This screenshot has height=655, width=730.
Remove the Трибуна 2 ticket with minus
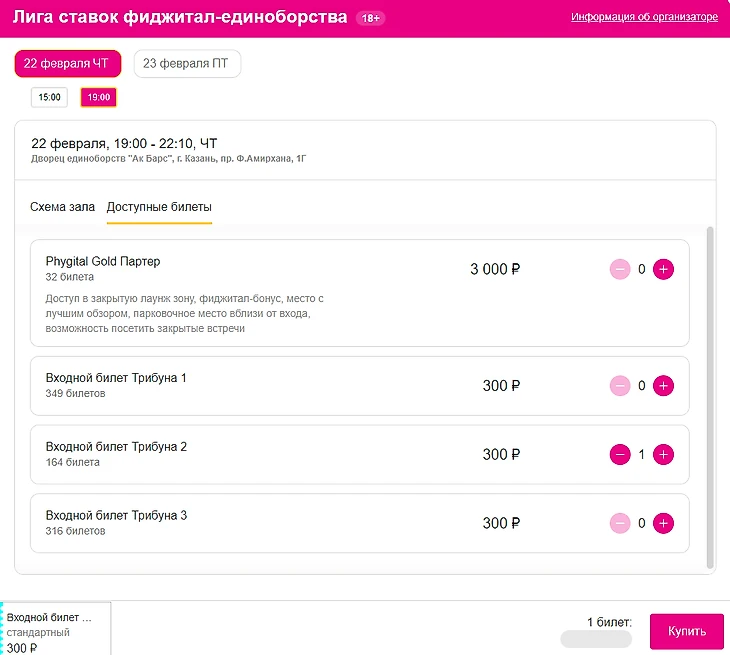(x=620, y=454)
